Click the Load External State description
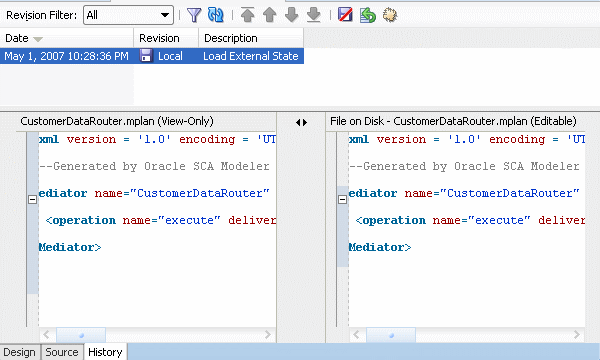The height and width of the screenshot is (360, 600). point(251,56)
